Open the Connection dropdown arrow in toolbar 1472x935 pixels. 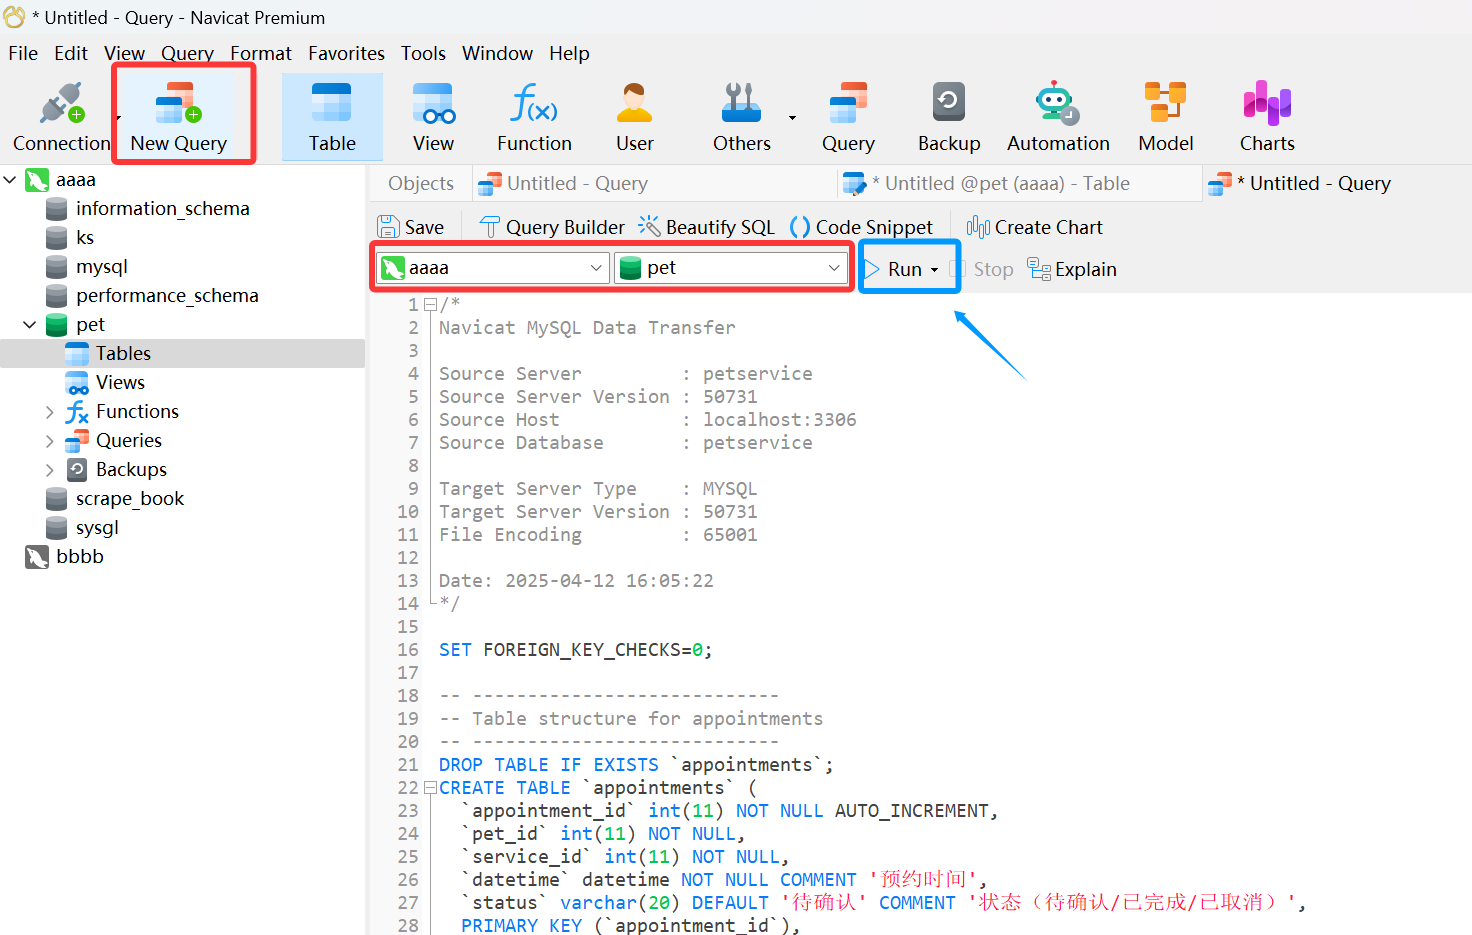pyautogui.click(x=118, y=118)
